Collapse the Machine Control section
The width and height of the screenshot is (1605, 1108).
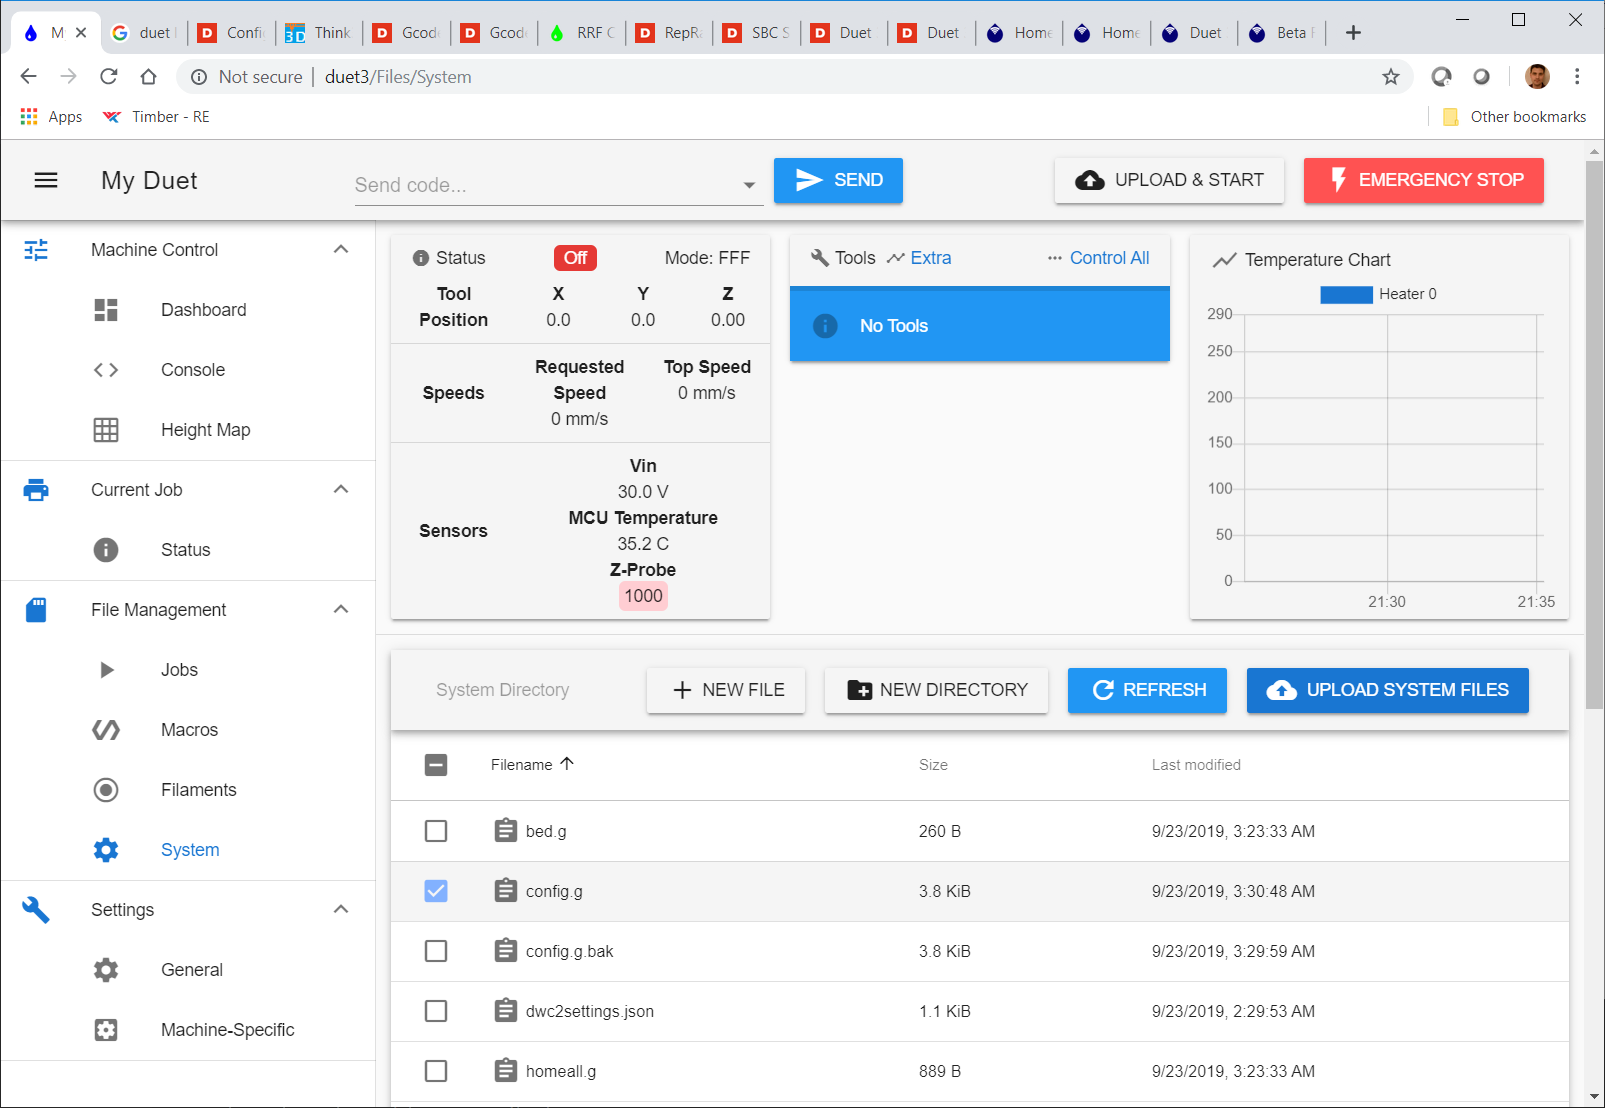pos(341,249)
